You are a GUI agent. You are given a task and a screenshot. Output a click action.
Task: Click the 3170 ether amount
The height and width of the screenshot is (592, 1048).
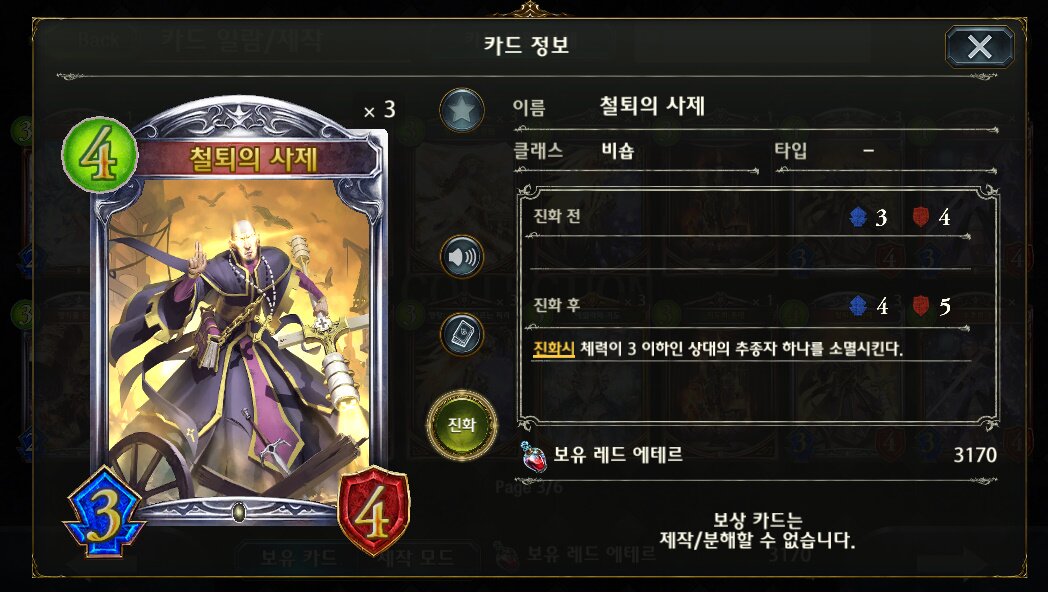974,455
